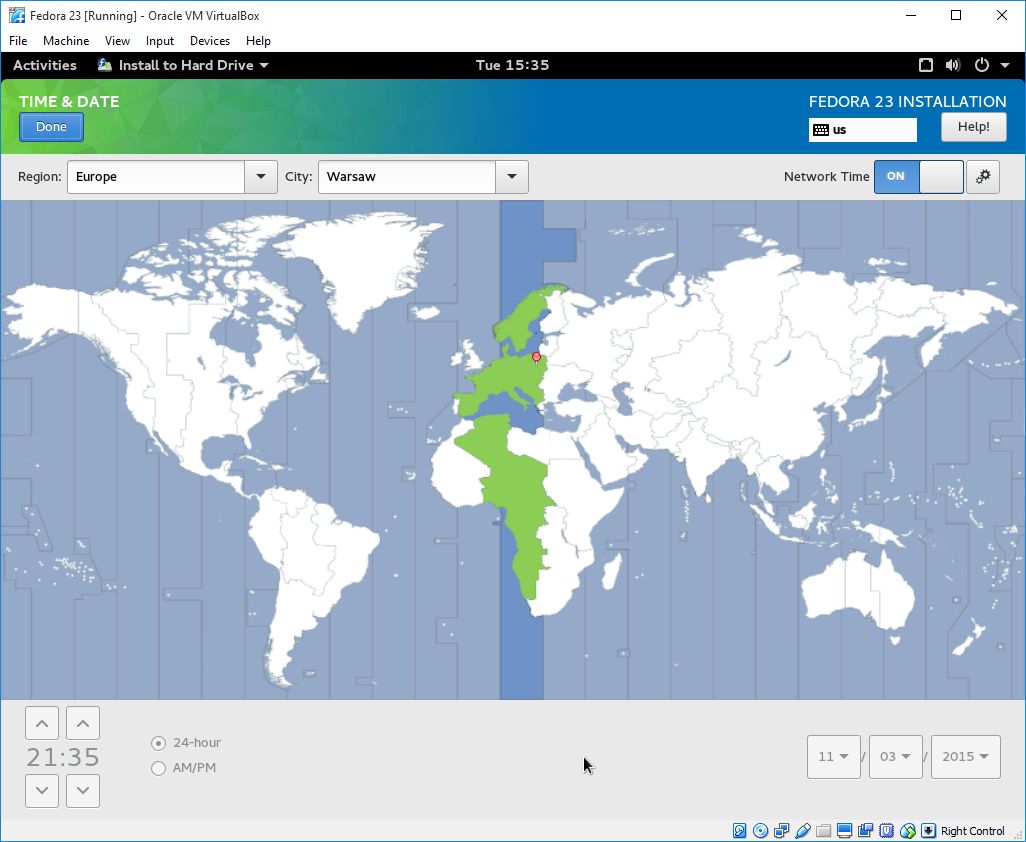Viewport: 1026px width, 842px height.
Task: Click the keyboard layout icon next to us
Action: coord(821,130)
